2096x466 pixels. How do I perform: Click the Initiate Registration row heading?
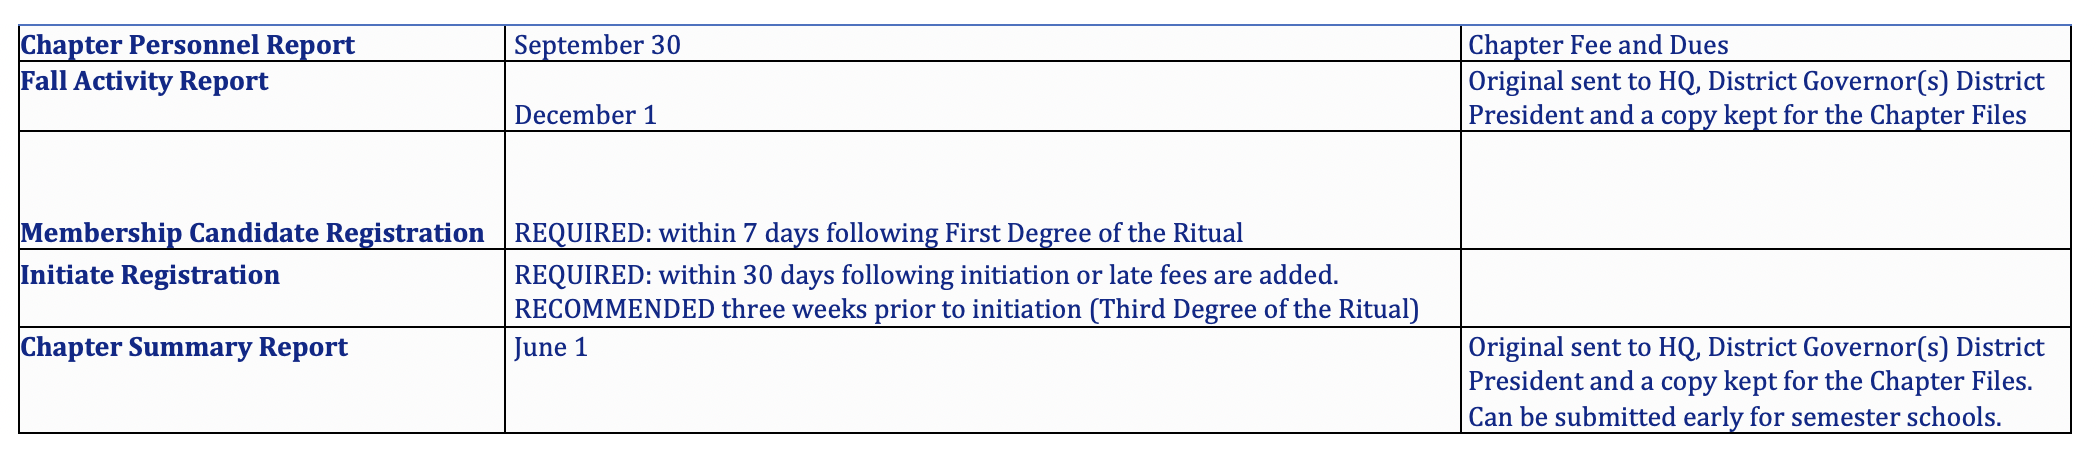pyautogui.click(x=151, y=274)
